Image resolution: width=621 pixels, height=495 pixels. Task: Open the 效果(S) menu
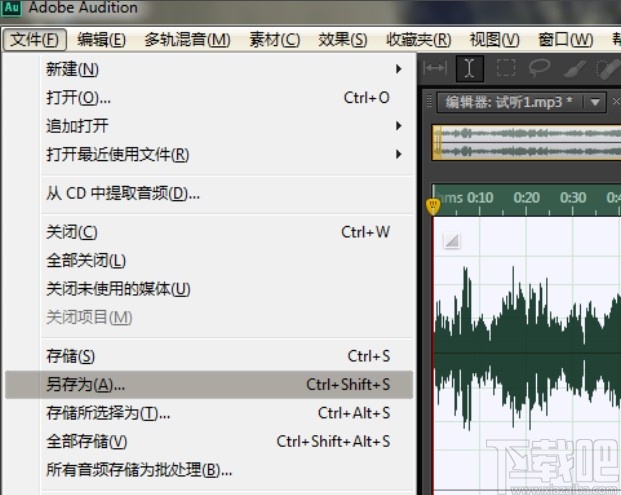tap(343, 40)
